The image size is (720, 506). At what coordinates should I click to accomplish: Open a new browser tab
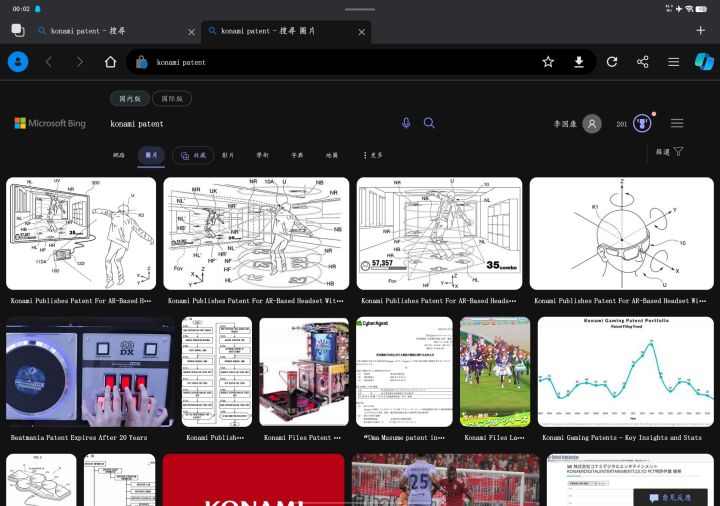700,30
